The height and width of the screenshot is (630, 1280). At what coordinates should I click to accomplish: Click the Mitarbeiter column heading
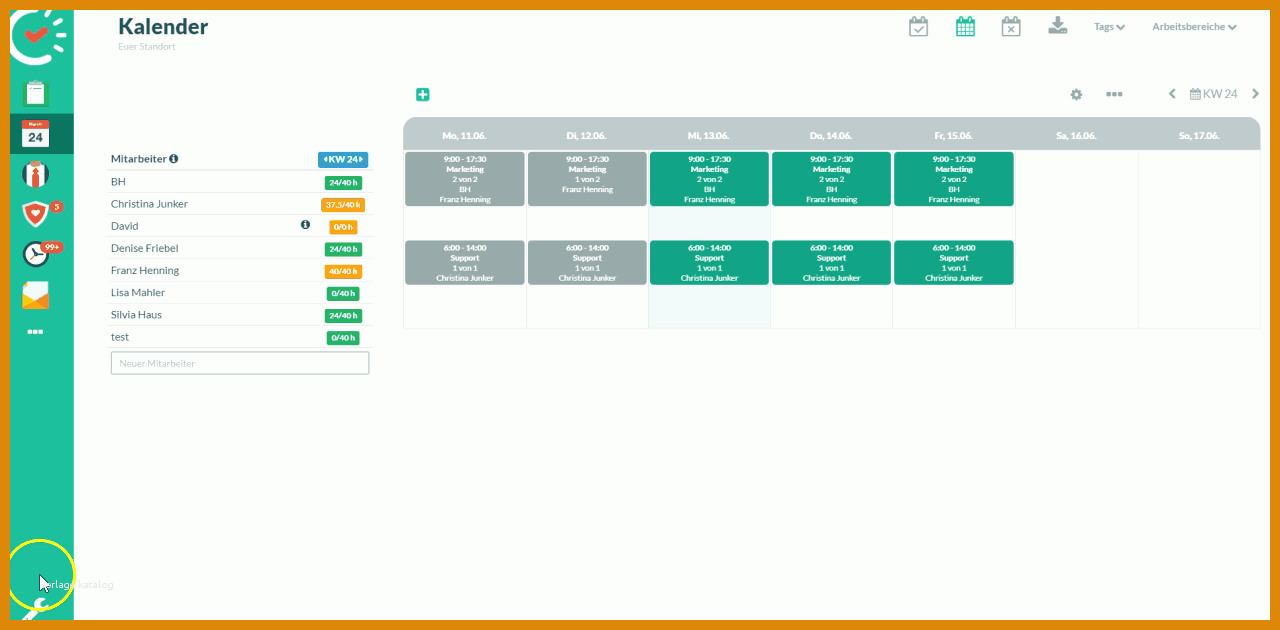[x=138, y=158]
